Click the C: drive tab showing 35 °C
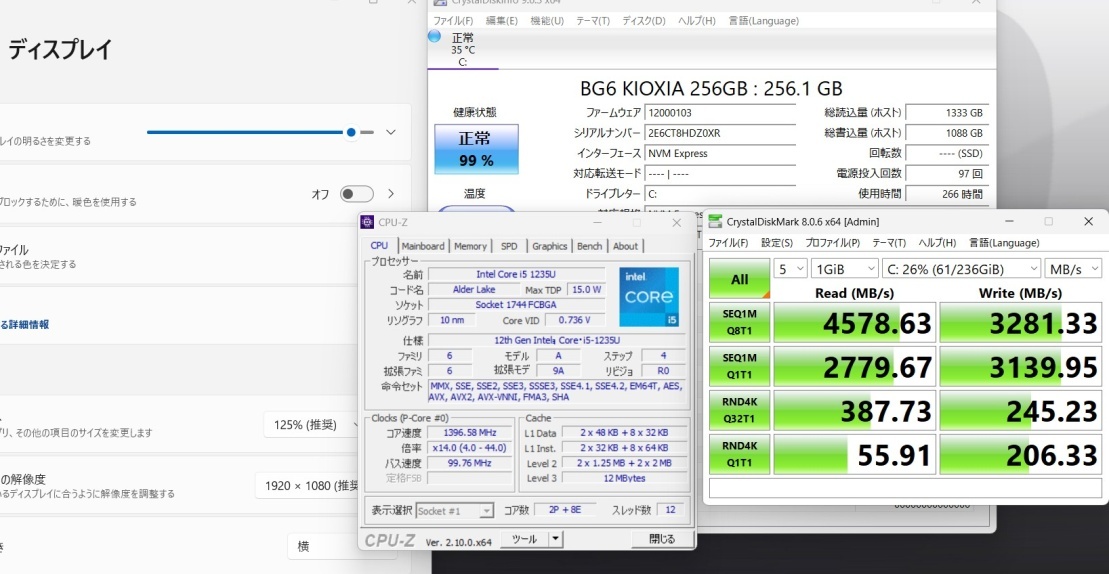 tap(463, 49)
